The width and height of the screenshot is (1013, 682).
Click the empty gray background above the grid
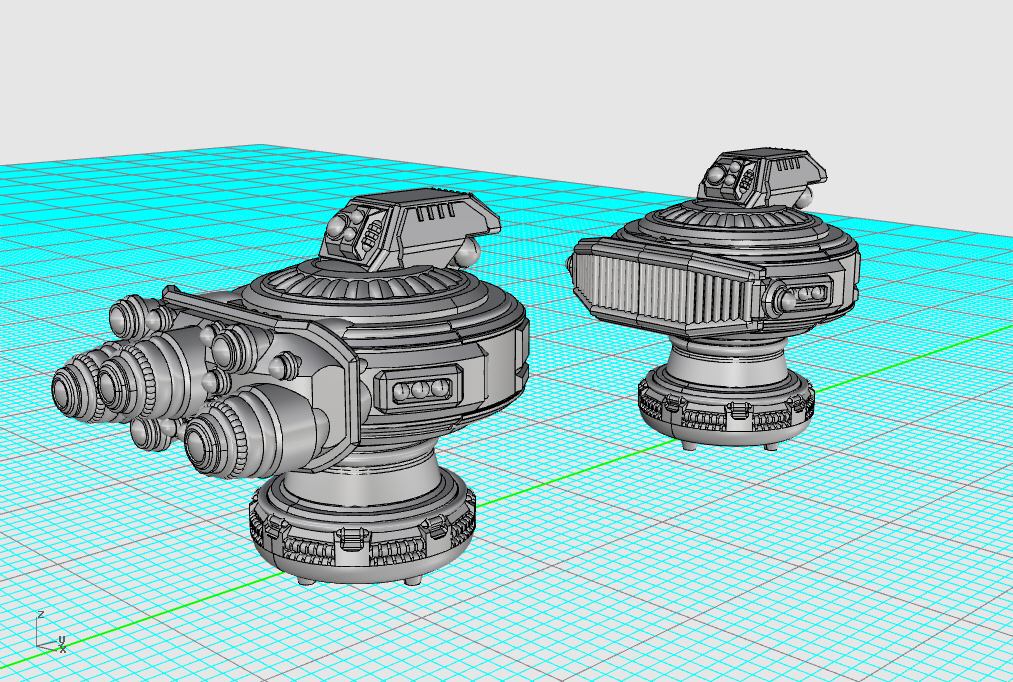(x=506, y=65)
